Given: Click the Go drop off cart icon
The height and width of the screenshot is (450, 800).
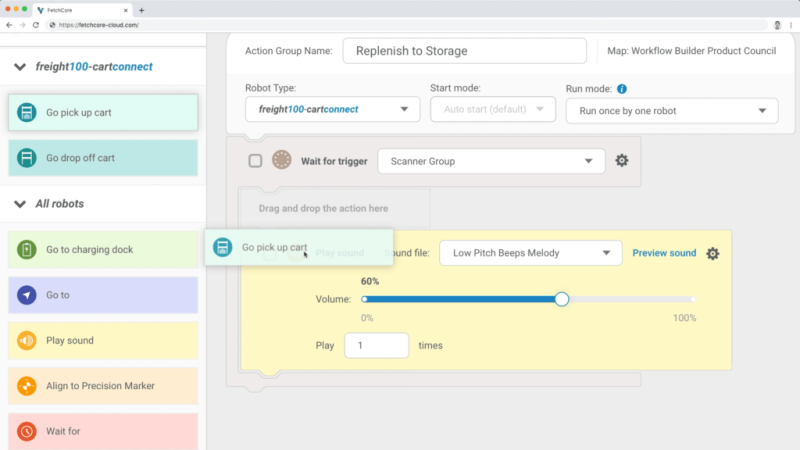Looking at the screenshot, I should (27, 158).
